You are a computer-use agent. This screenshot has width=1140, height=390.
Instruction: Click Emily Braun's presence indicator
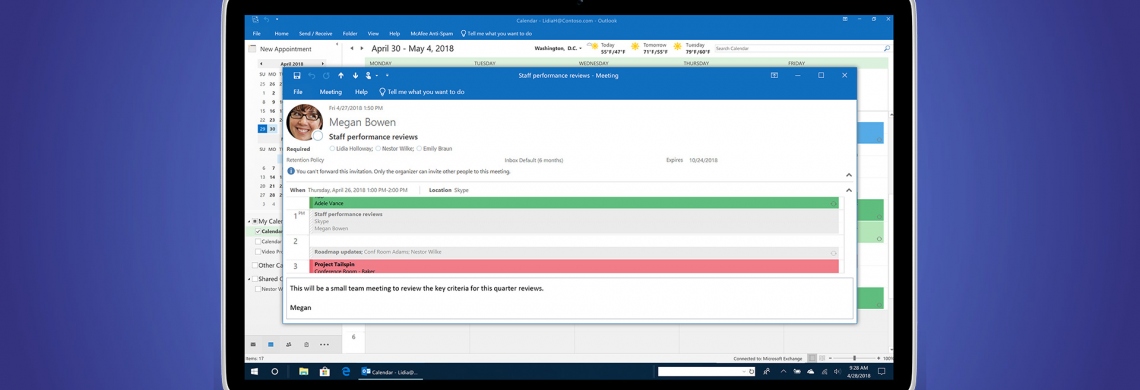point(420,148)
